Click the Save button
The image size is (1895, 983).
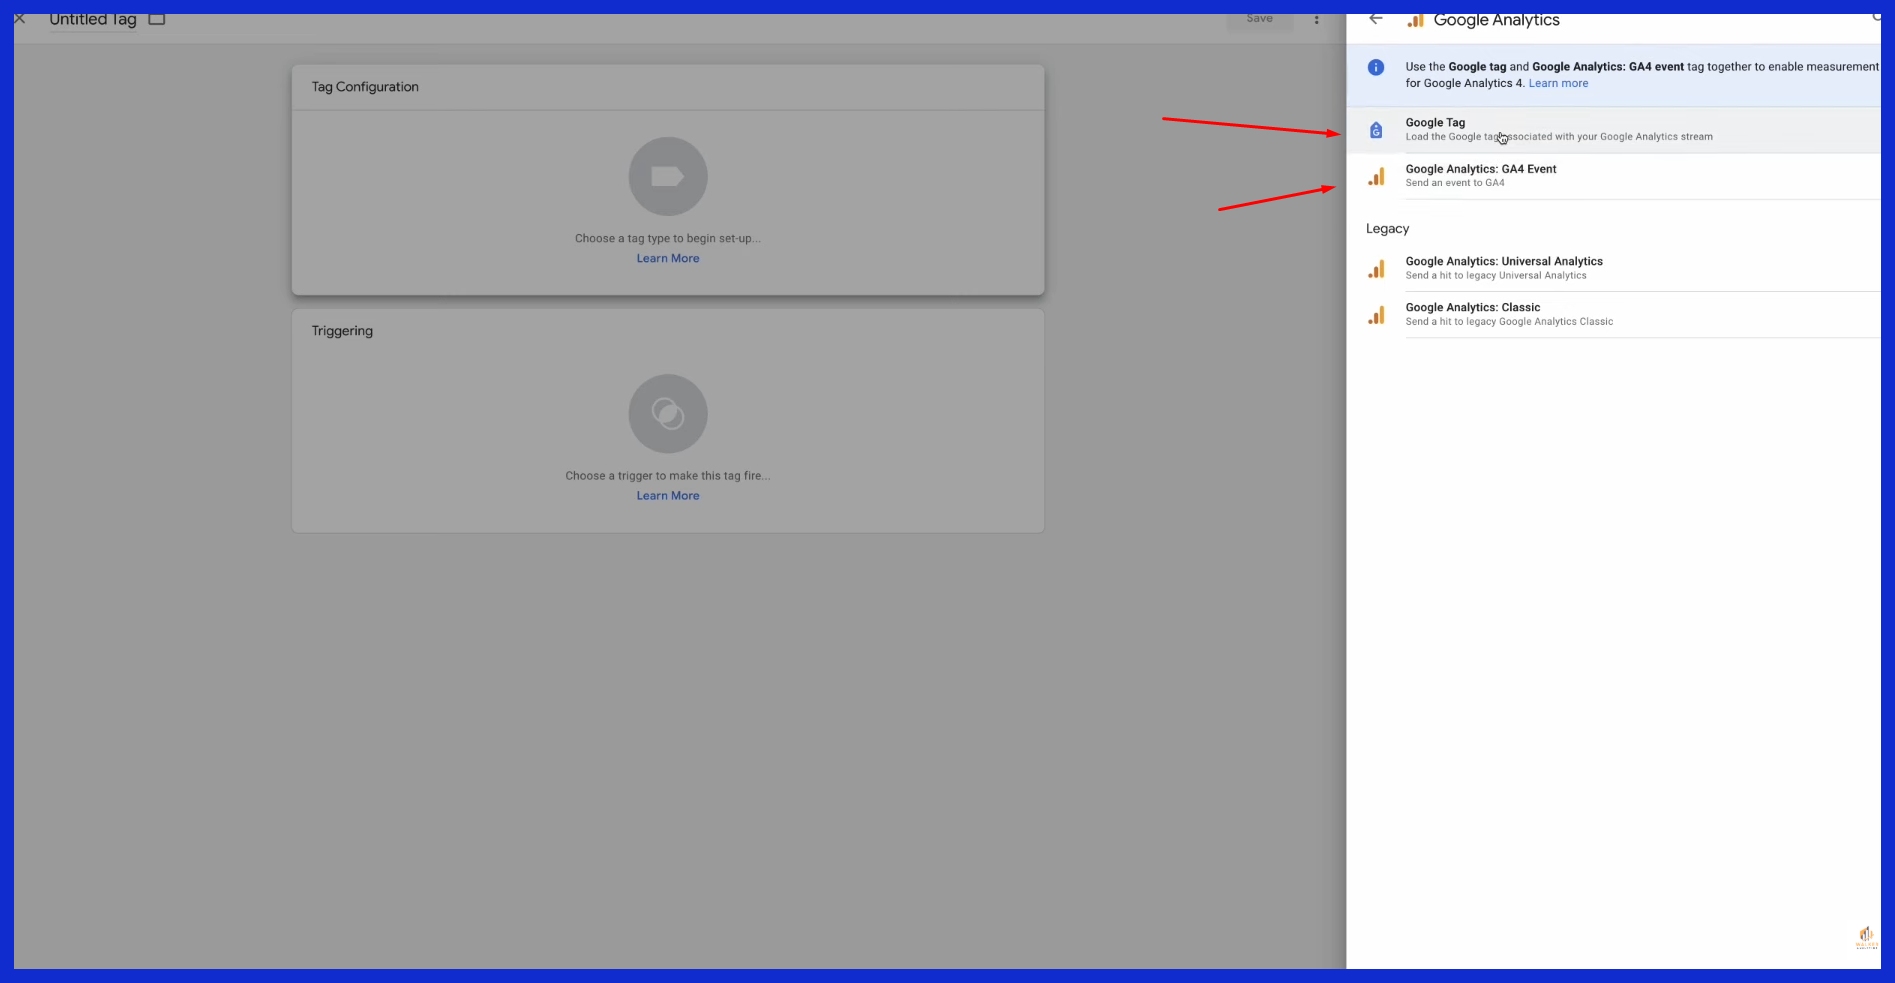pyautogui.click(x=1259, y=20)
